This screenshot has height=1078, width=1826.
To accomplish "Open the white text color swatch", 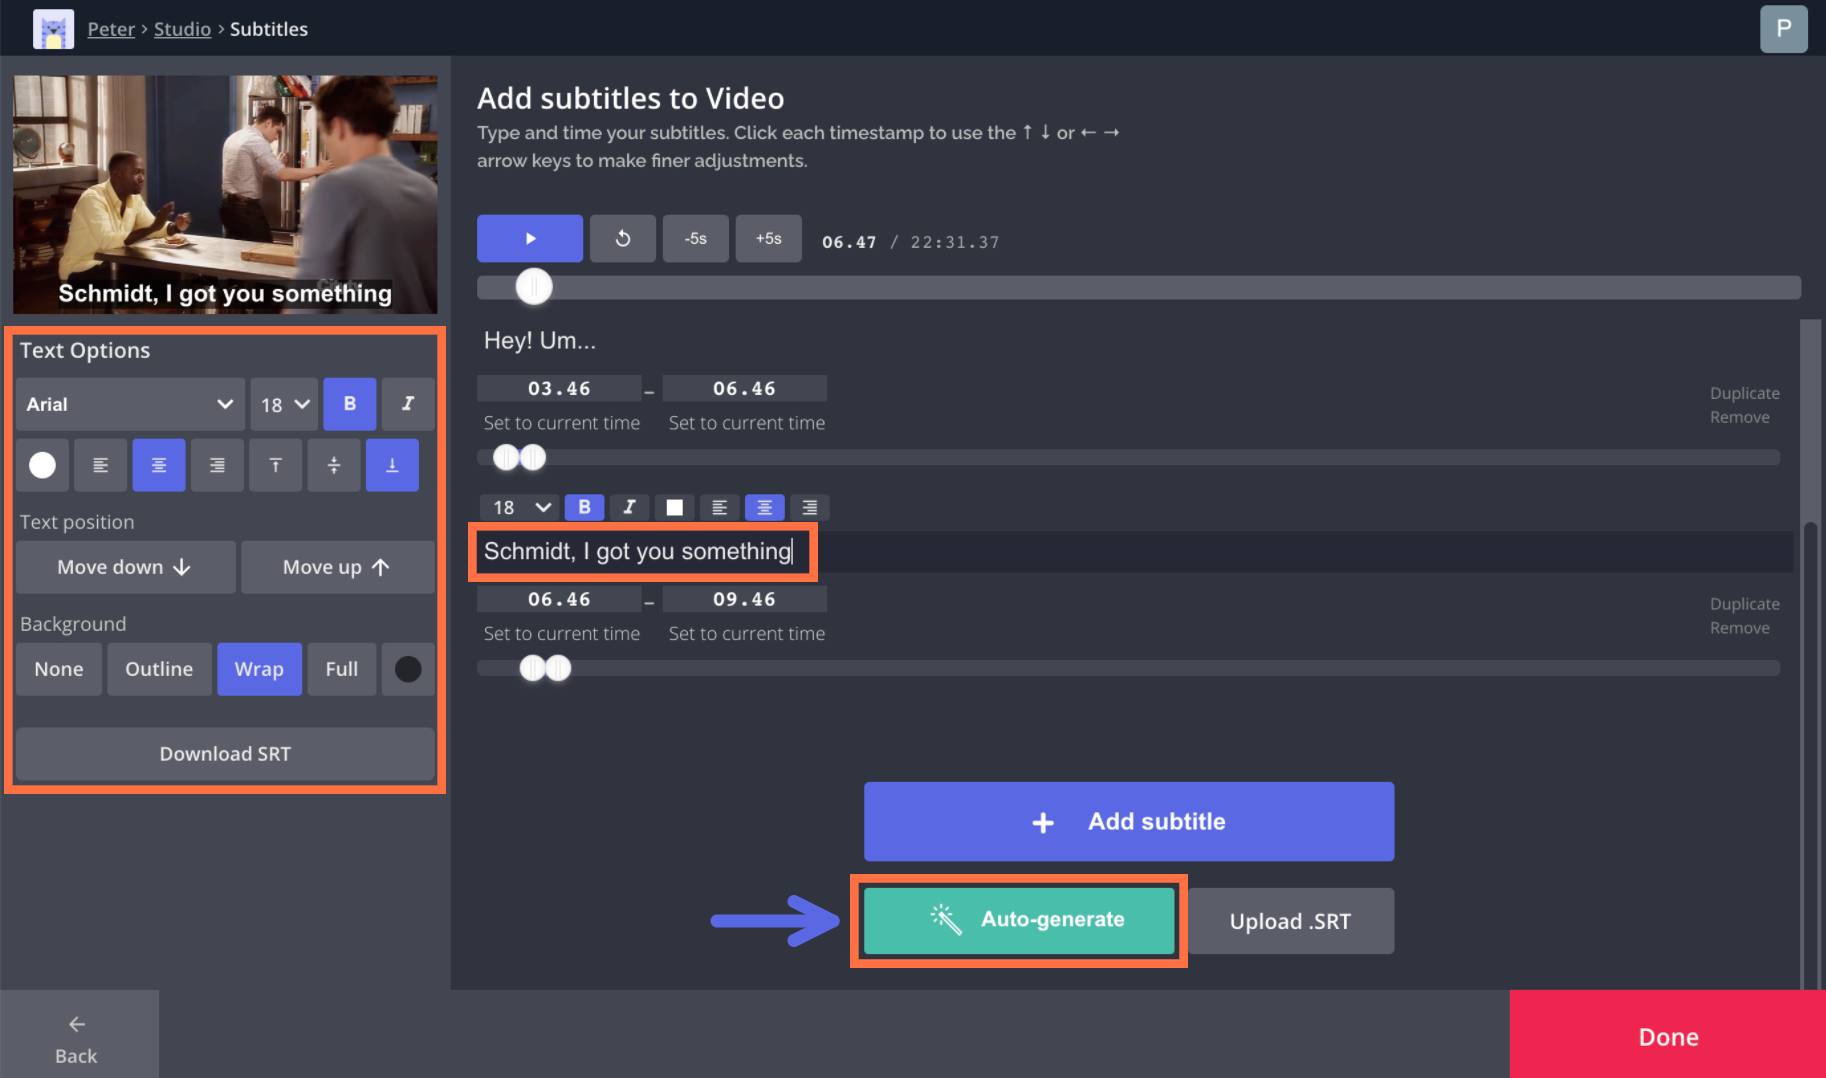I will pyautogui.click(x=42, y=465).
